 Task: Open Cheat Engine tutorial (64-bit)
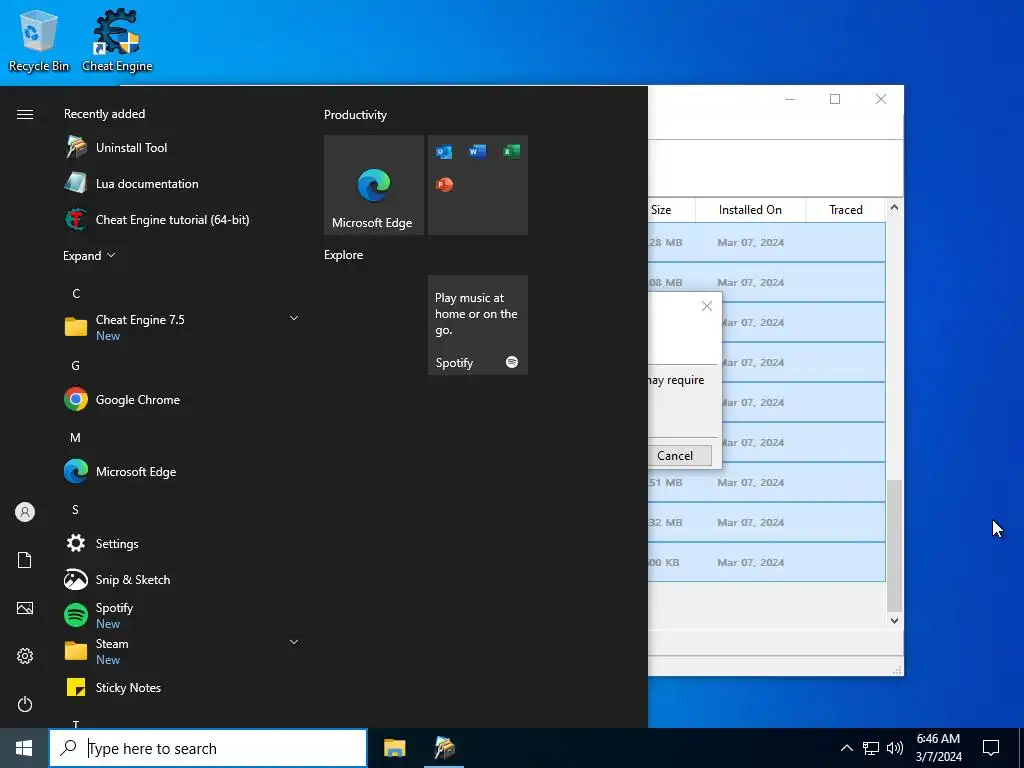pos(181,219)
